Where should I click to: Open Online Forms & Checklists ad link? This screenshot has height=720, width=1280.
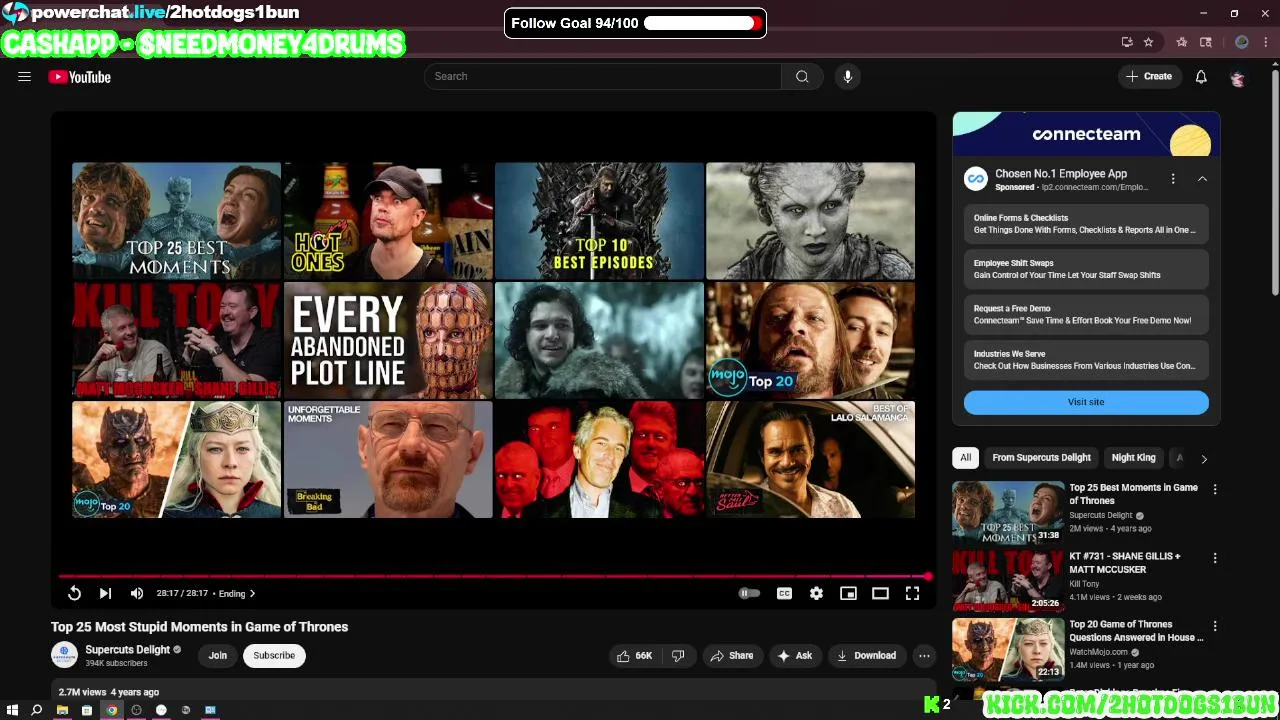1086,224
